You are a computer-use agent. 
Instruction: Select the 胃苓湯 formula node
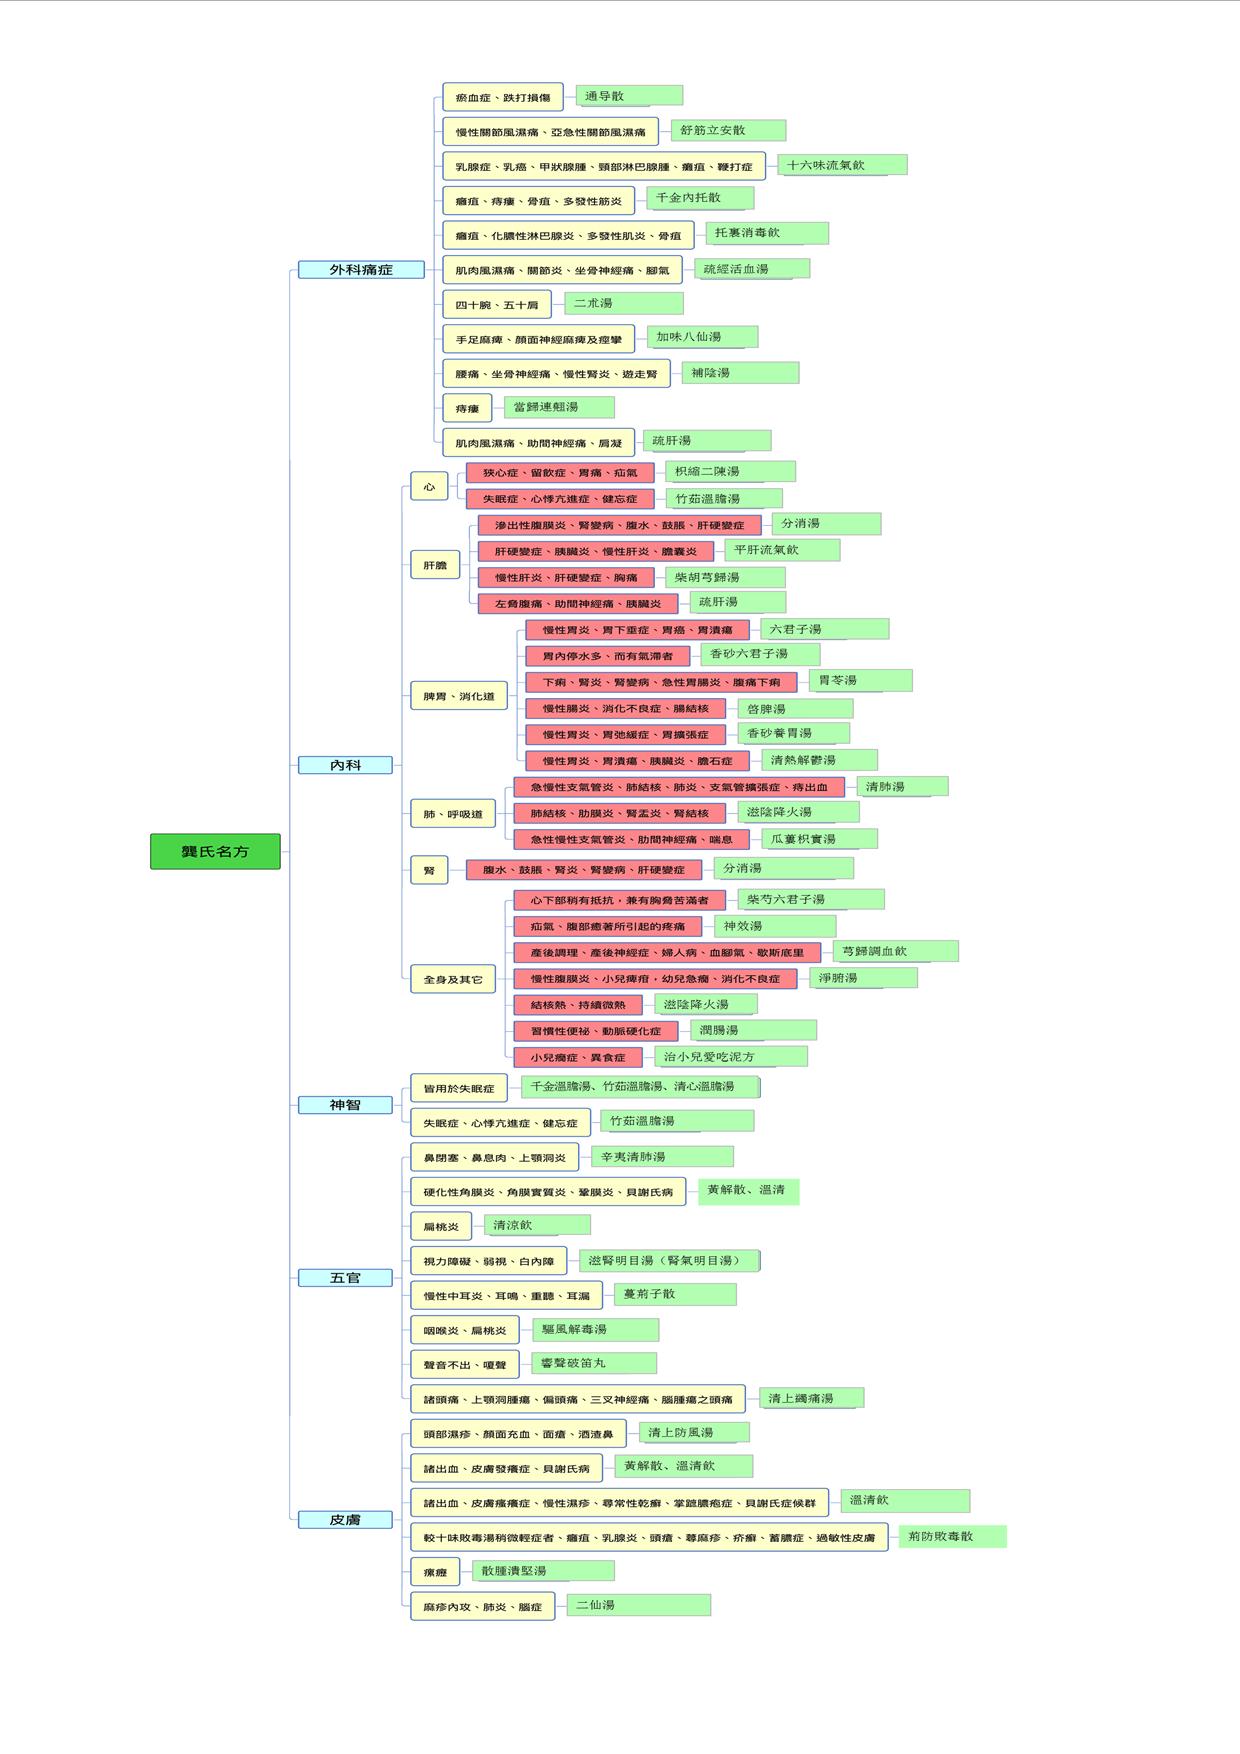pos(860,681)
